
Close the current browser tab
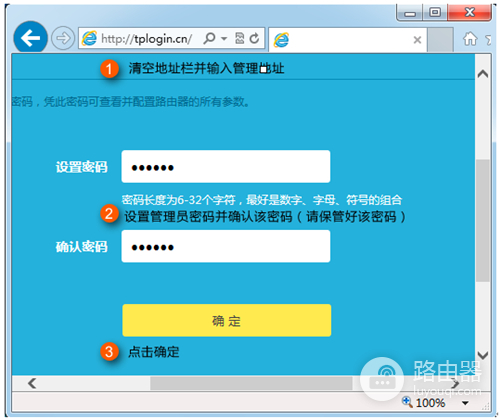[417, 40]
